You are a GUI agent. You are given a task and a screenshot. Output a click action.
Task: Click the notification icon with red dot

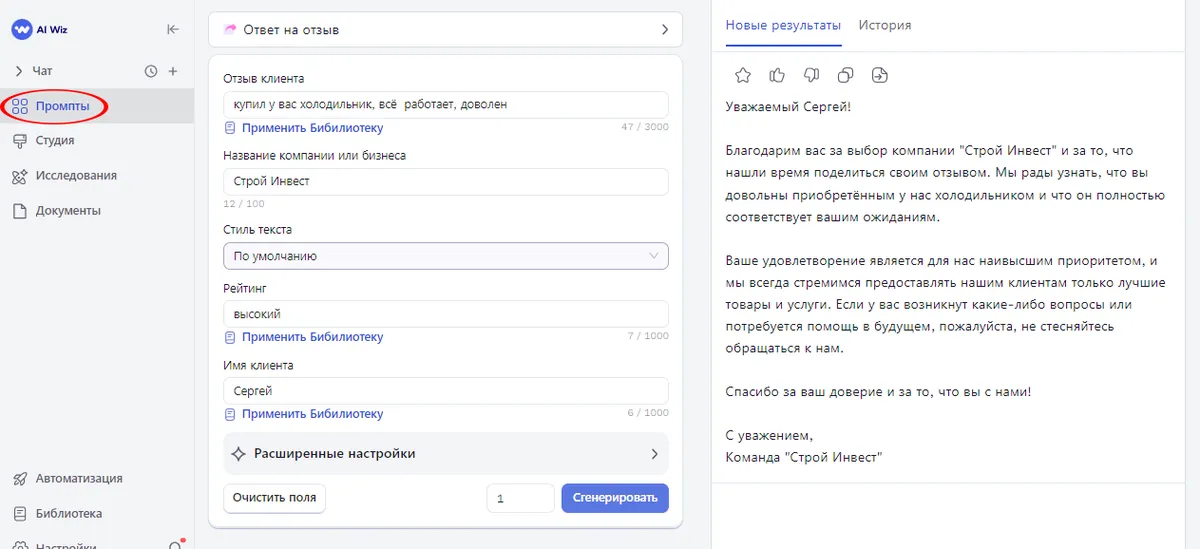point(176,545)
